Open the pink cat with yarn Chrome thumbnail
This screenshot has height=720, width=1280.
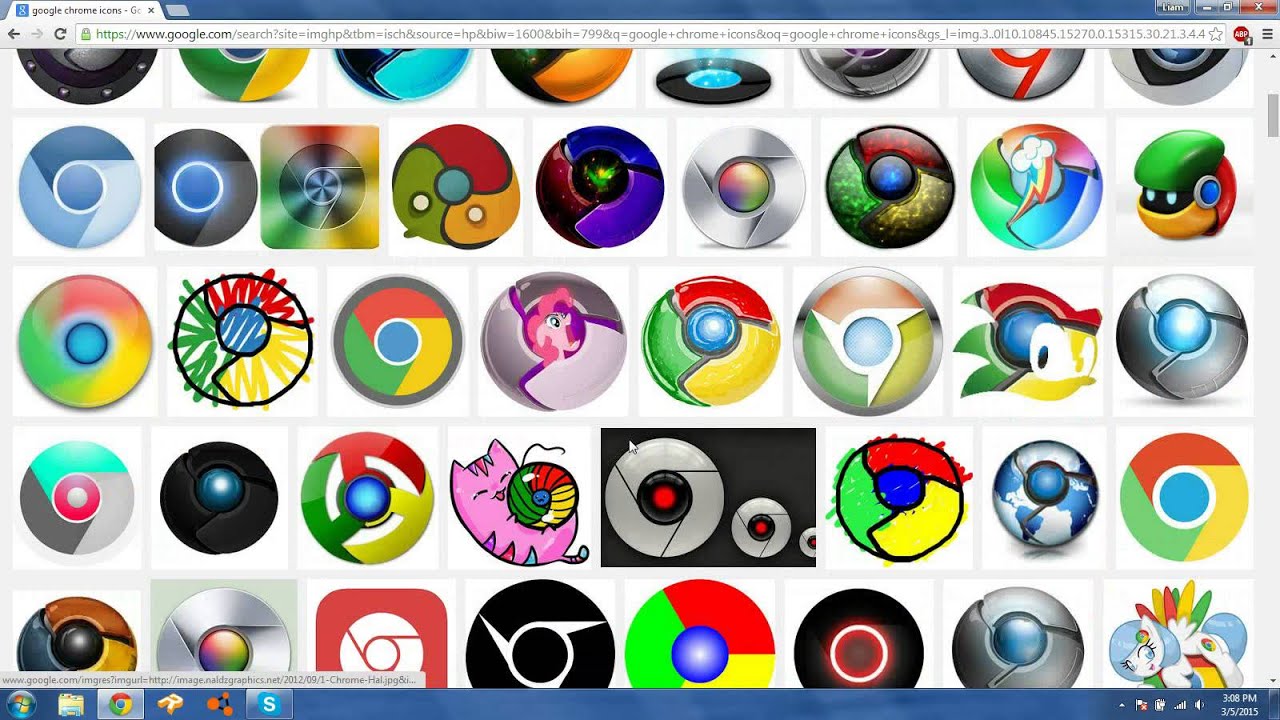point(518,498)
